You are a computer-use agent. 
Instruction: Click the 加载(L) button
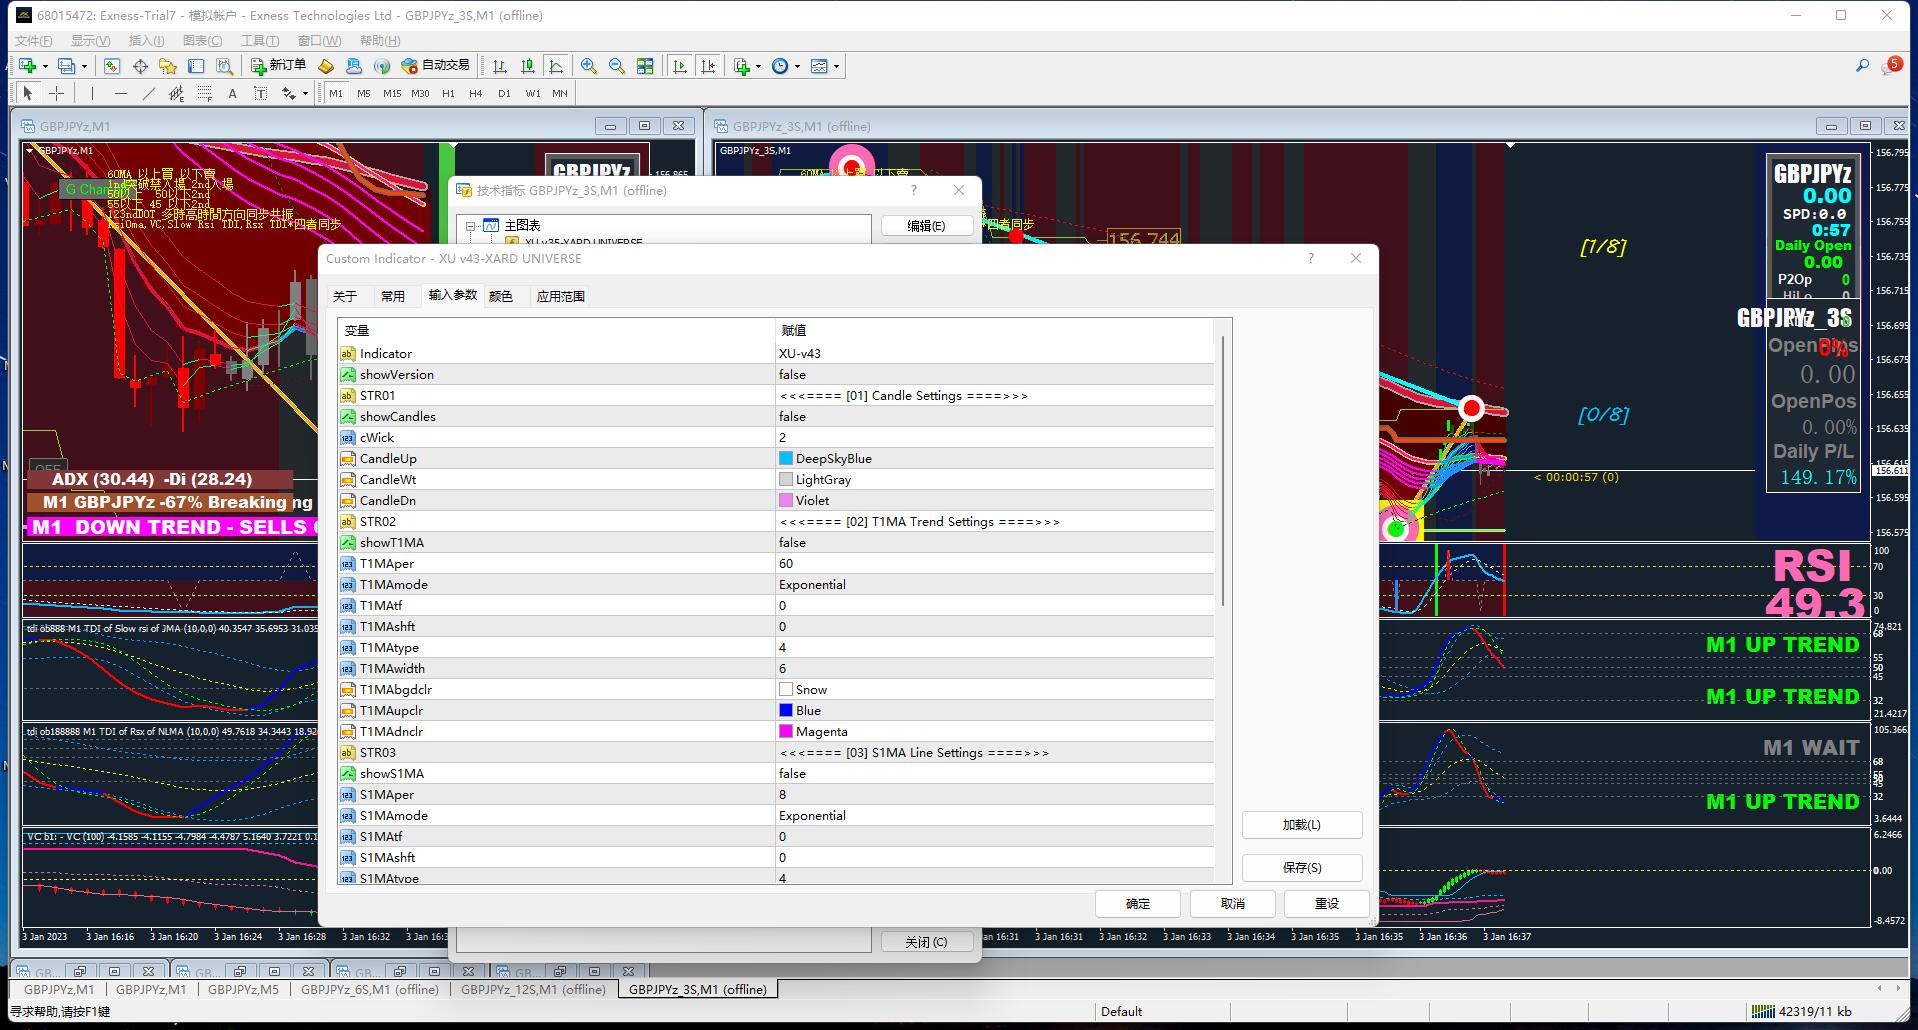point(1301,825)
